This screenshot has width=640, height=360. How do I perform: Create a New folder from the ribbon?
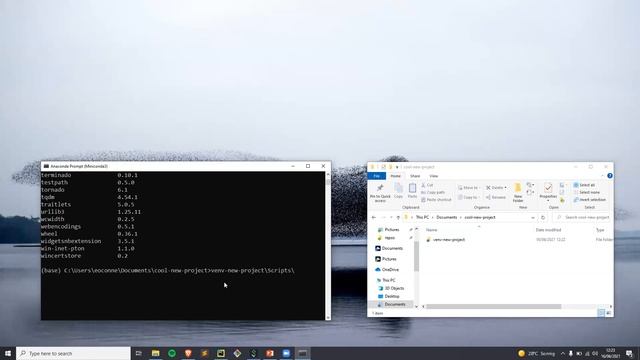[x=518, y=193]
